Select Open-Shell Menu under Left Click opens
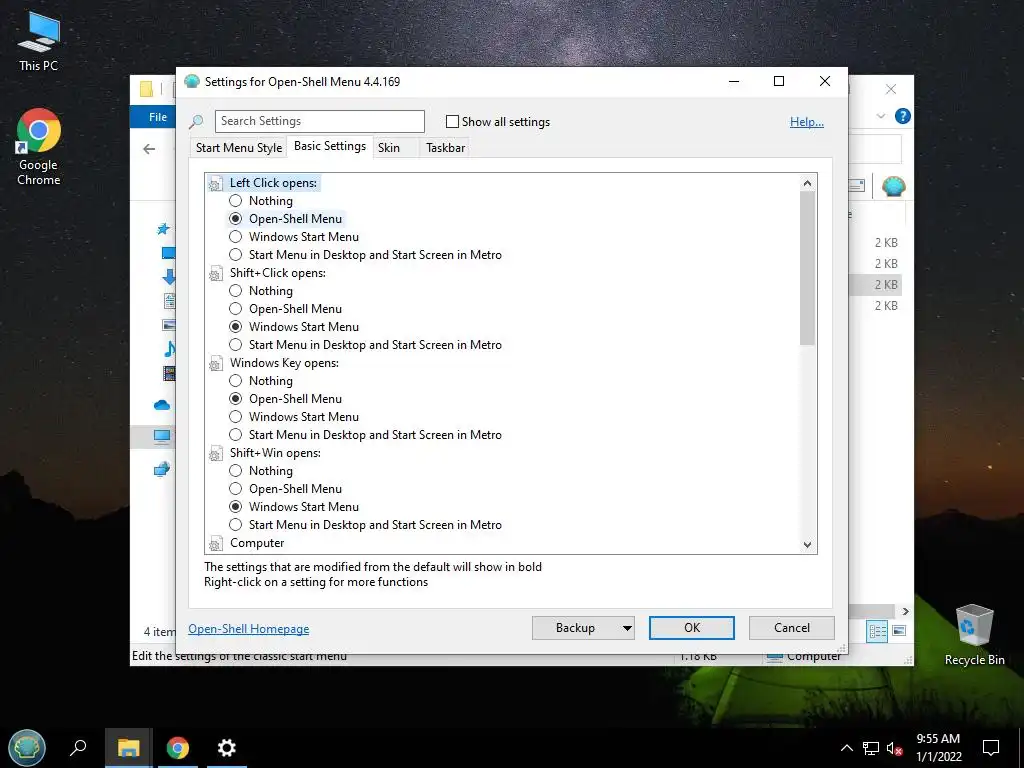This screenshot has width=1024, height=768. 236,219
